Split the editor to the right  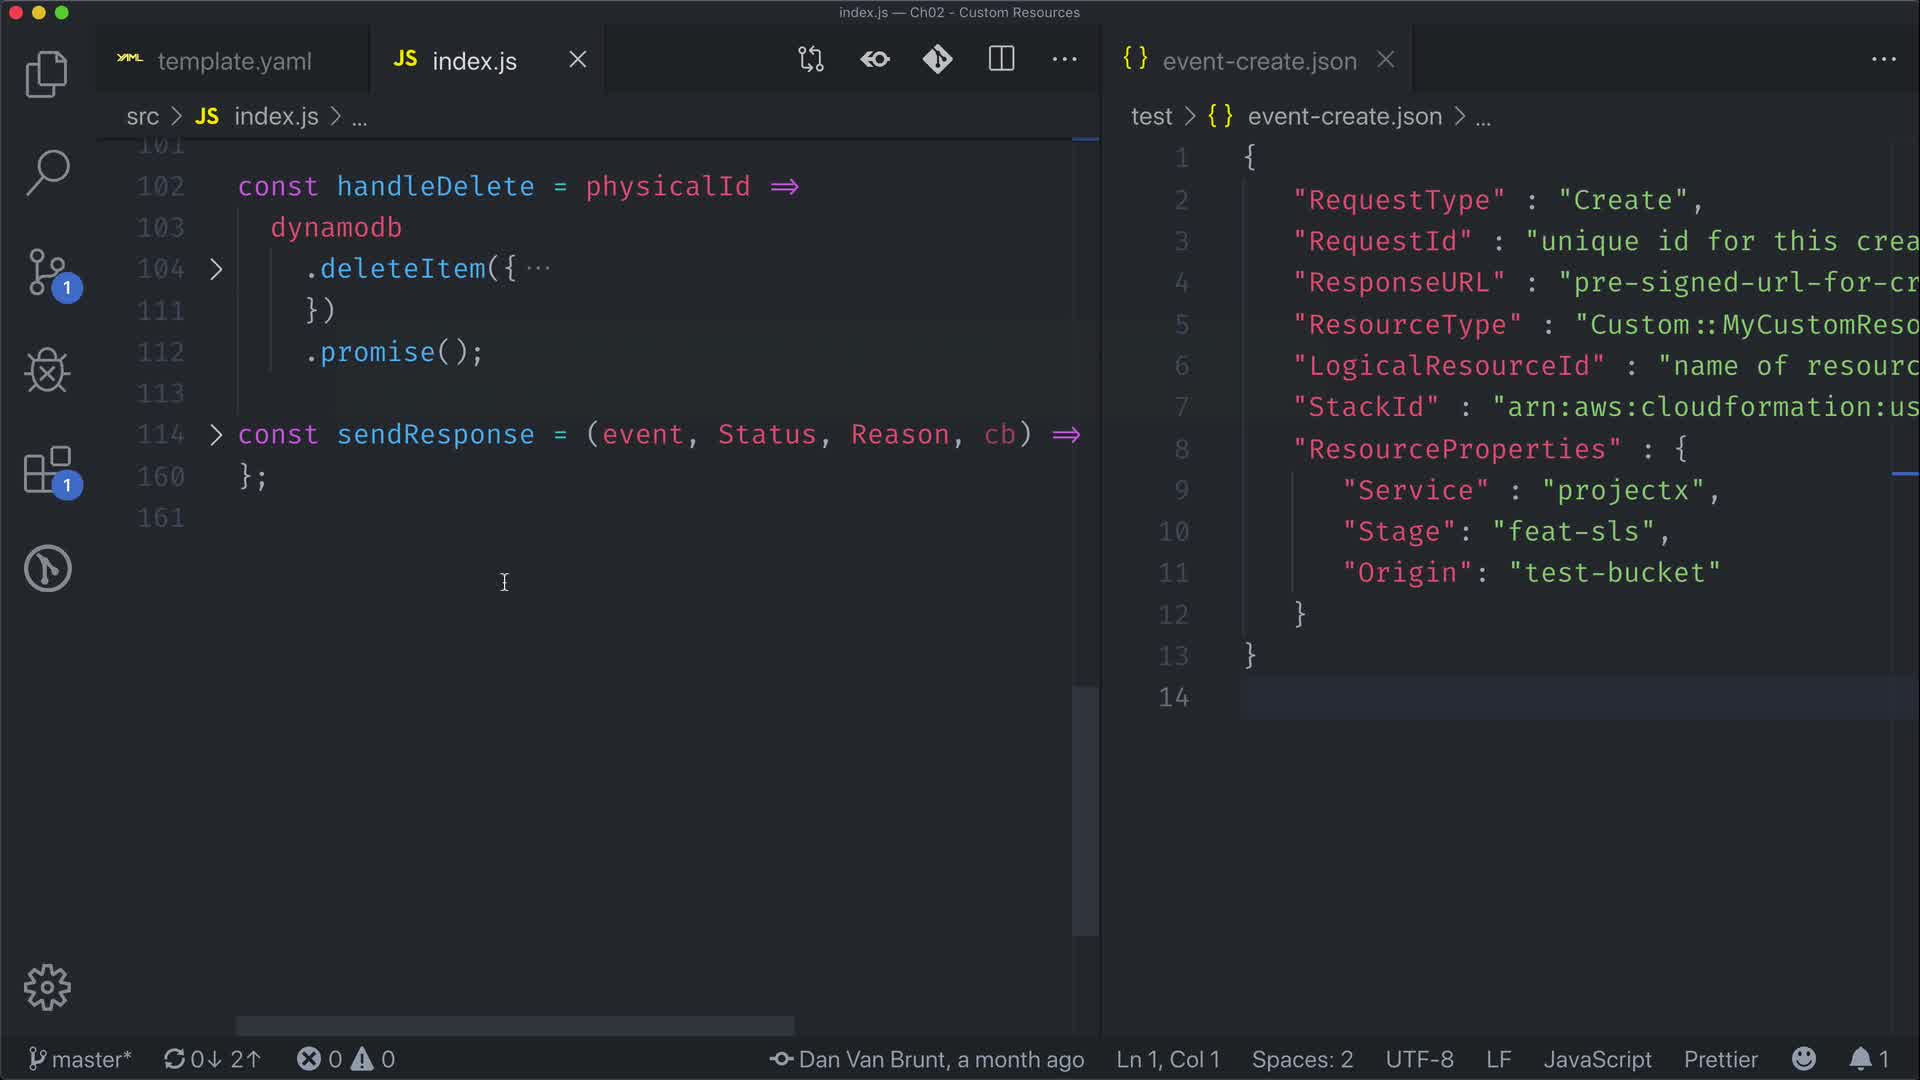[x=1001, y=60]
